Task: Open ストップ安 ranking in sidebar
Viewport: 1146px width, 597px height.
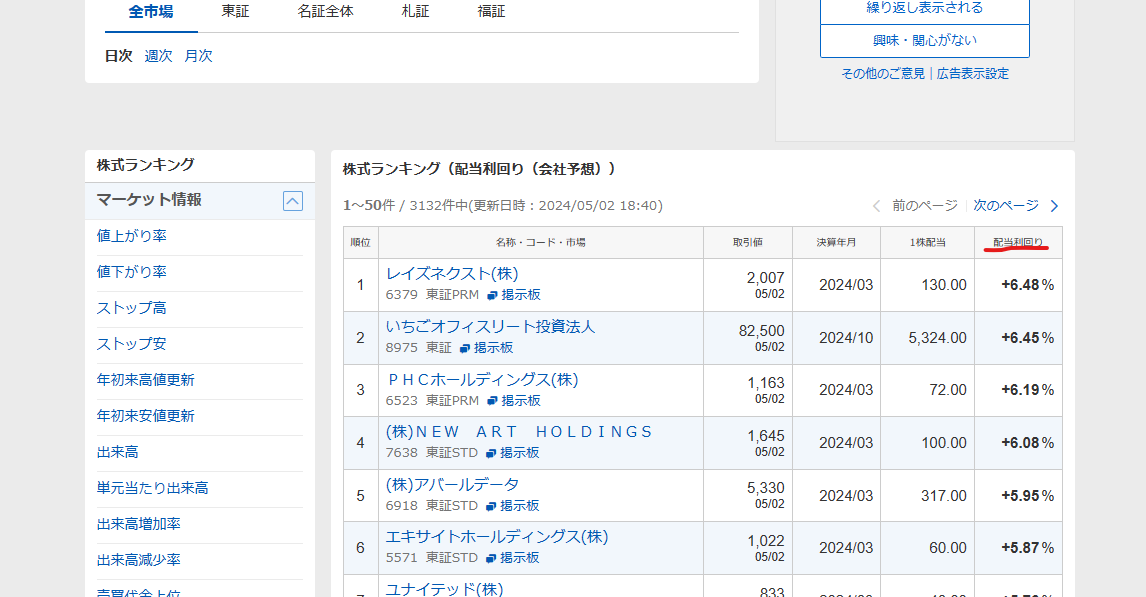Action: (132, 344)
